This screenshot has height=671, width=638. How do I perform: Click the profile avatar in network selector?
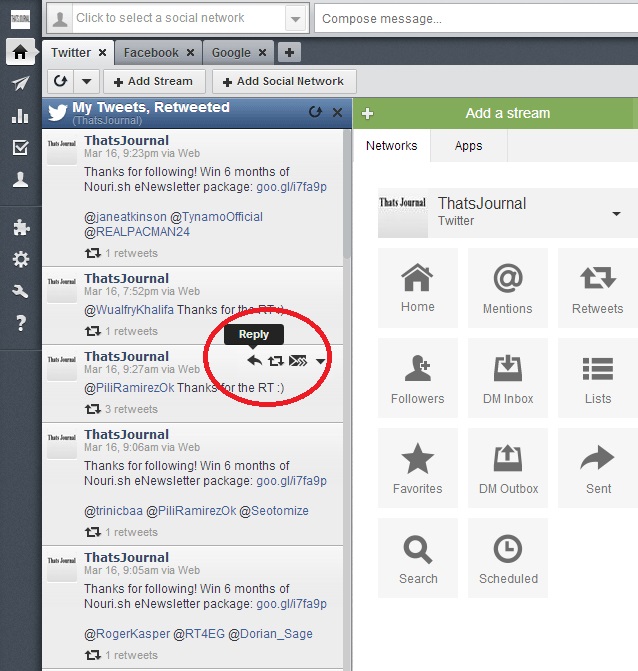coord(60,19)
